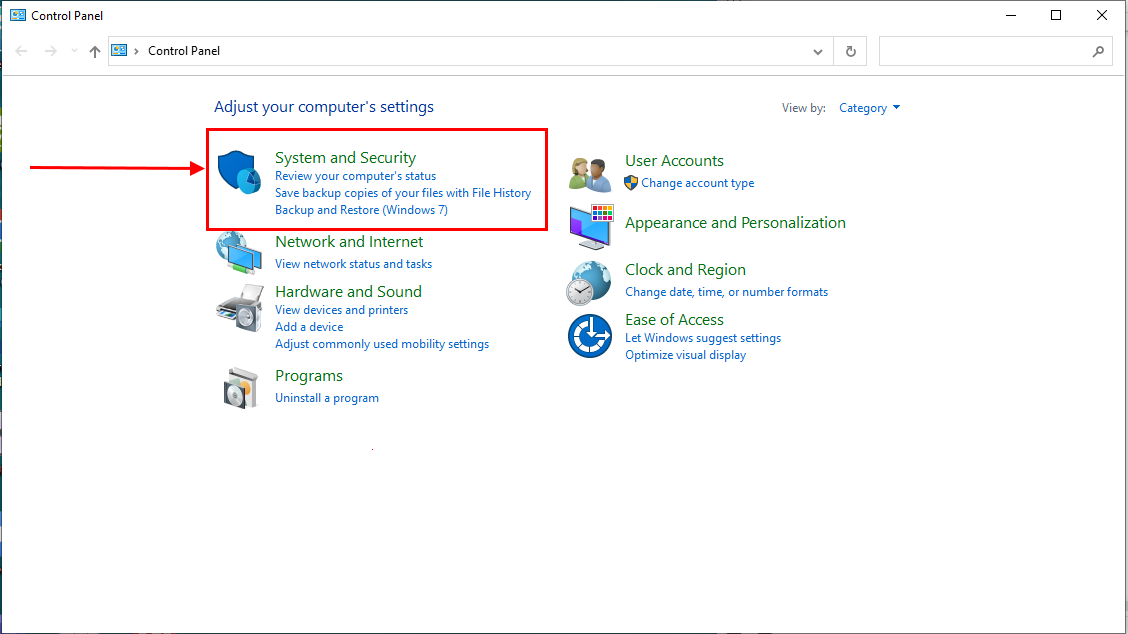Select Let Windows suggest settings

(x=703, y=338)
